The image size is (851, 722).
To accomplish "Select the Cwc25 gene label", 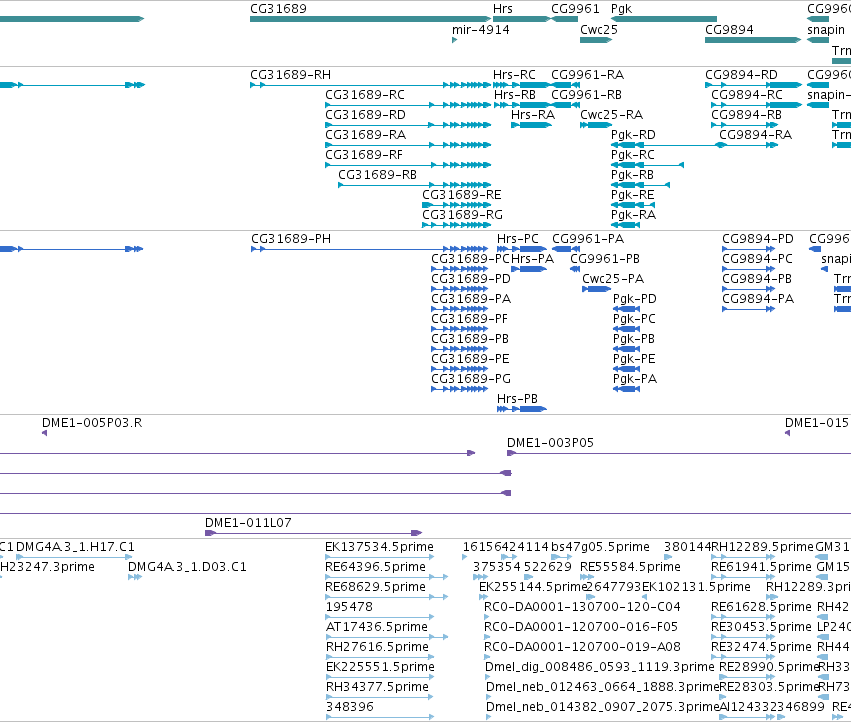I will click(x=599, y=30).
